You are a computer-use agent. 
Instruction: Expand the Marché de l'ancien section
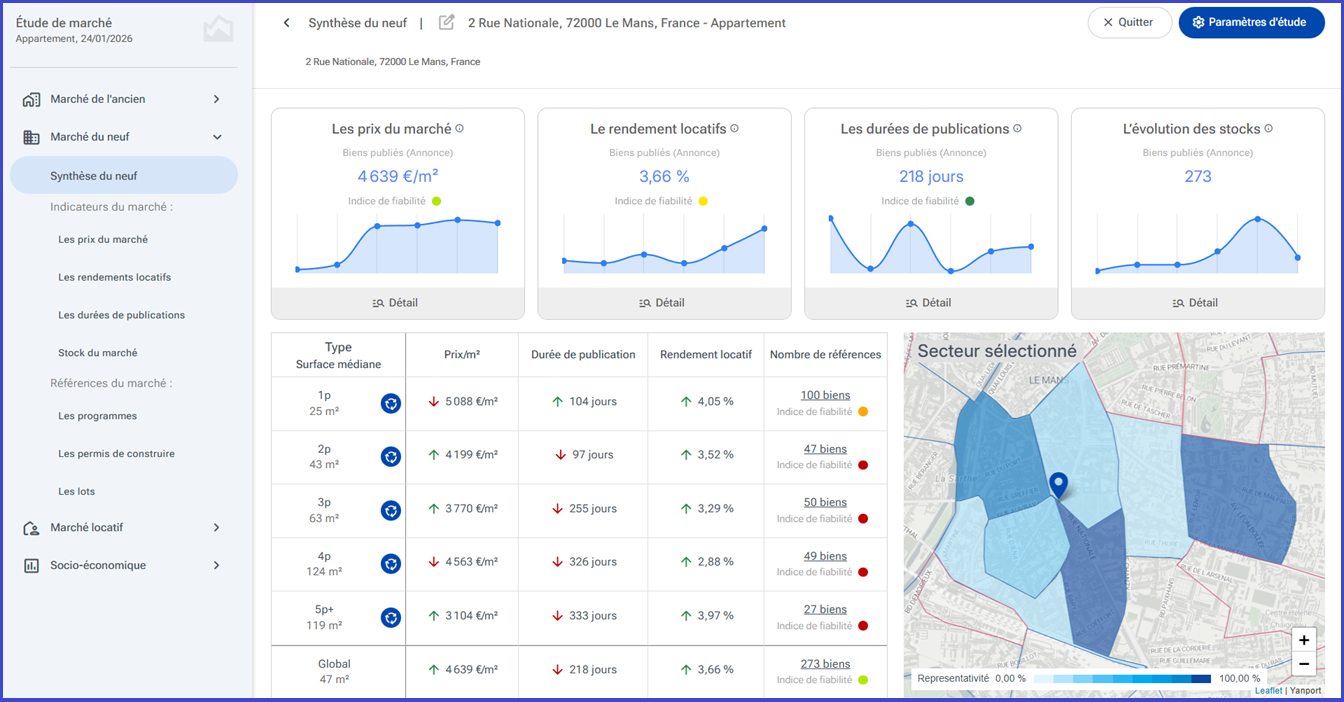click(124, 99)
